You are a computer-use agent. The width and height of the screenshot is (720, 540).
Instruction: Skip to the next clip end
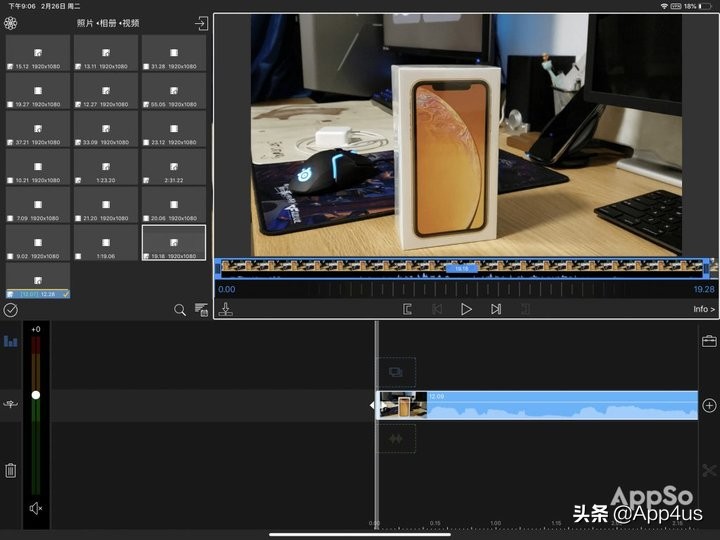point(496,309)
